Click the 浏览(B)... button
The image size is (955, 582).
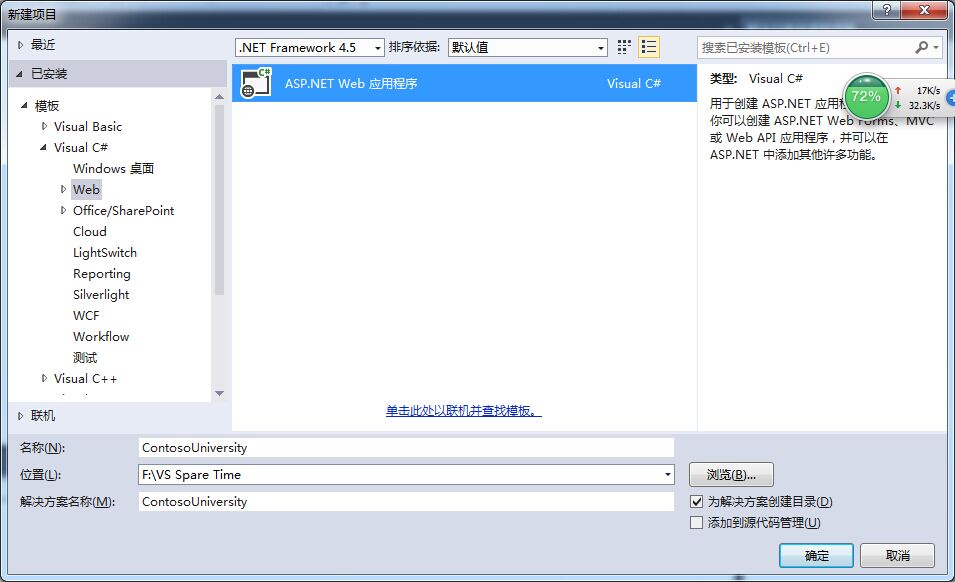[x=731, y=475]
